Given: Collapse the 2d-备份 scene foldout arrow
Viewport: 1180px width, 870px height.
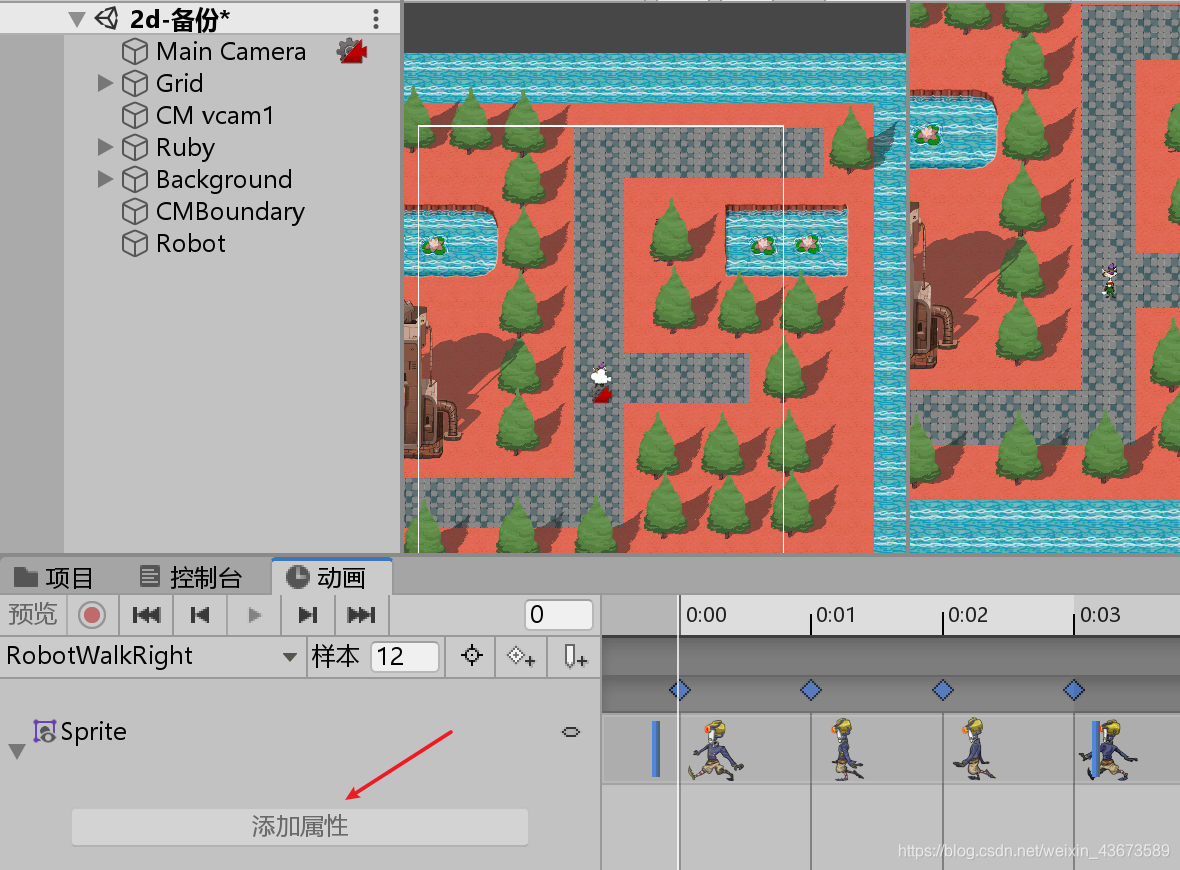Looking at the screenshot, I should 77,19.
